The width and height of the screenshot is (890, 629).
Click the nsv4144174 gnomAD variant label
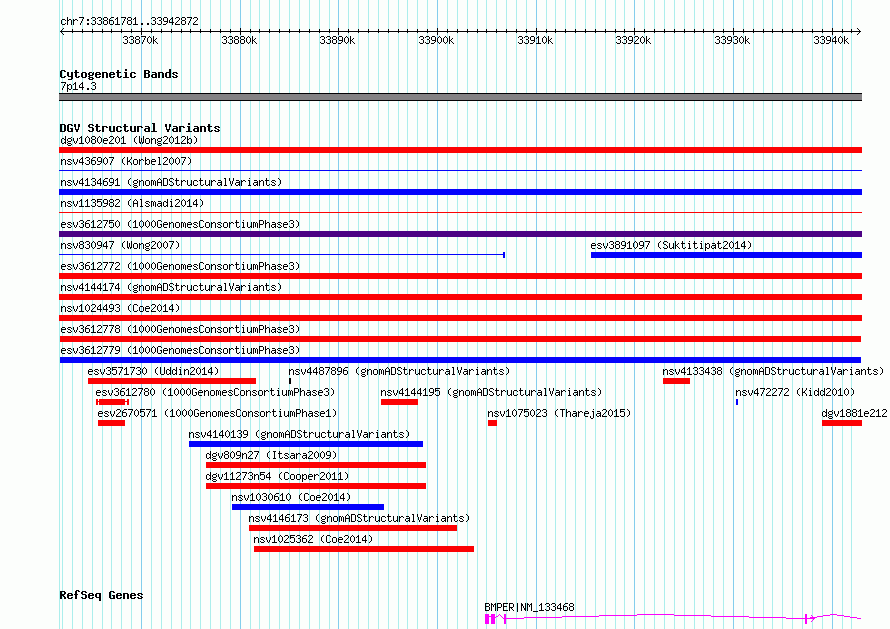pyautogui.click(x=171, y=287)
